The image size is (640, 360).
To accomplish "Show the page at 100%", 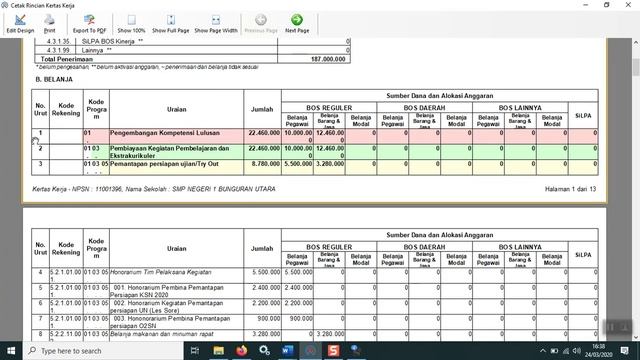I will point(131,24).
